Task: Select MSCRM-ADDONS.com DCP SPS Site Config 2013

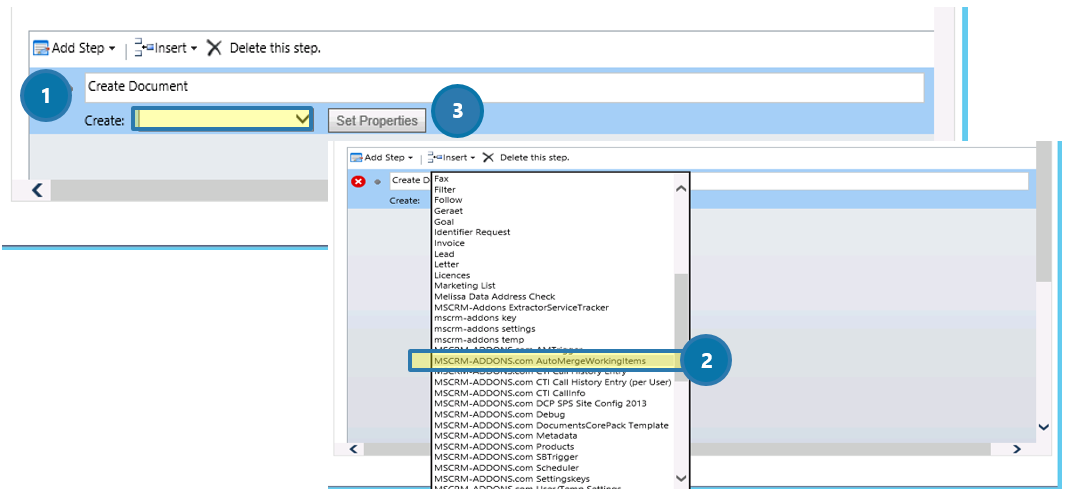Action: pos(540,403)
